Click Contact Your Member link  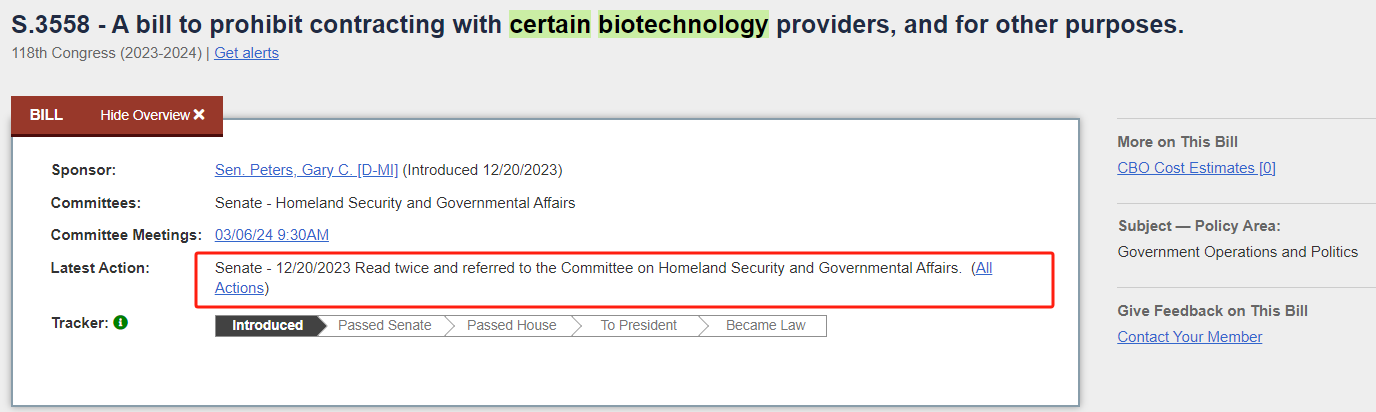pyautogui.click(x=1189, y=337)
